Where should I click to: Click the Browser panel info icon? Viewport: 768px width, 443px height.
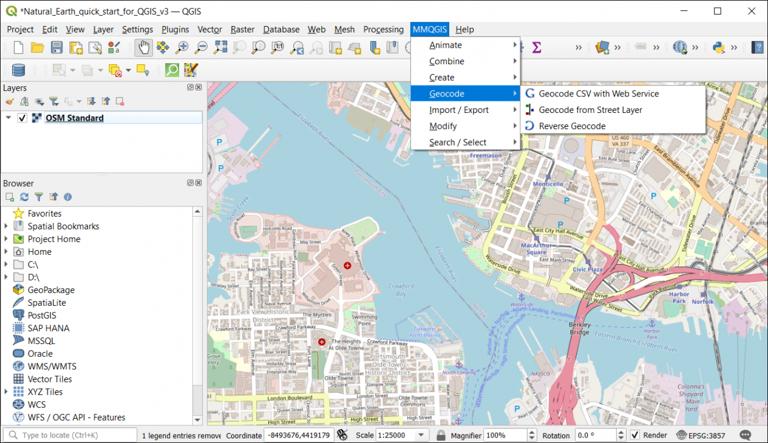pyautogui.click(x=68, y=197)
